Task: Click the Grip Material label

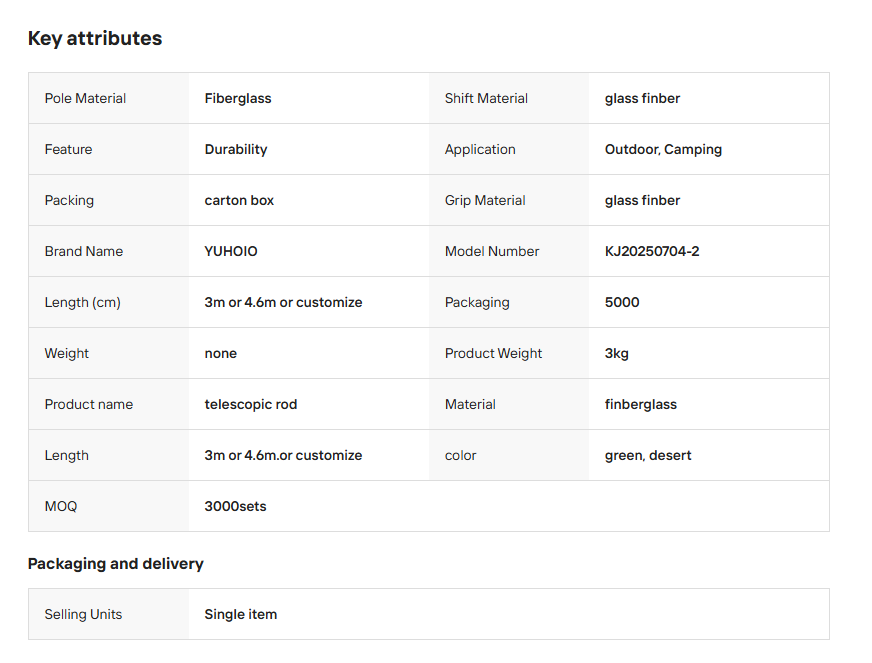Action: pos(485,200)
